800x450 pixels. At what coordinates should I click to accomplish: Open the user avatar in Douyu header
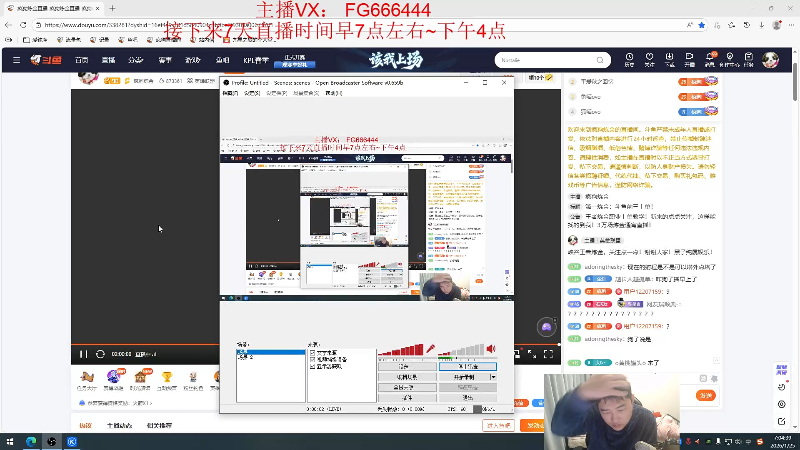click(x=770, y=60)
